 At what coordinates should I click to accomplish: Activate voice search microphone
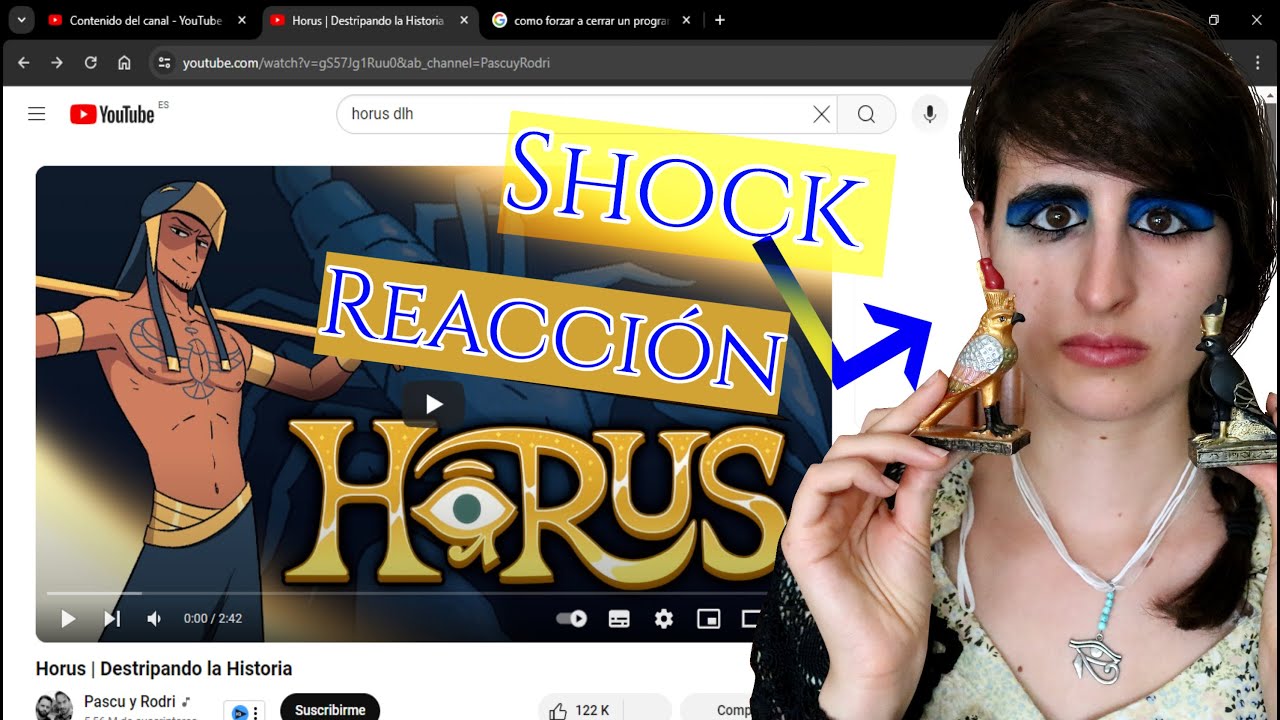coord(929,114)
